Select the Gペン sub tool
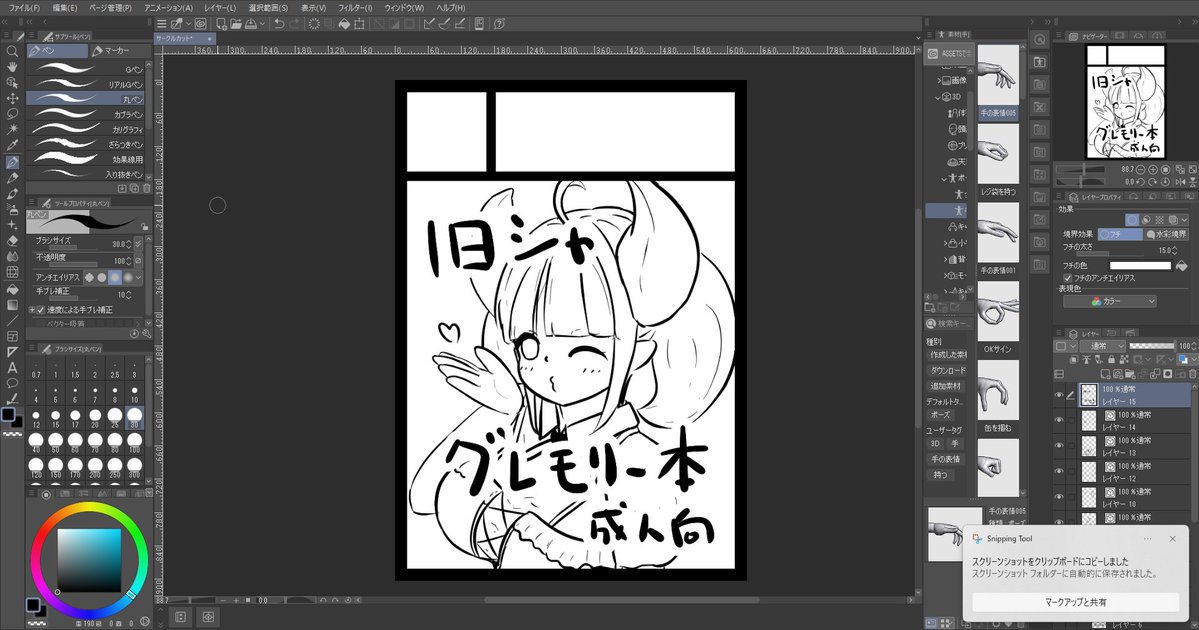Image resolution: width=1199 pixels, height=630 pixels. 85,69
